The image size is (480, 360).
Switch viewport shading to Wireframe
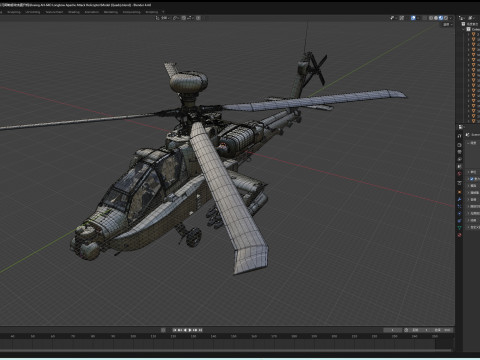pyautogui.click(x=431, y=18)
